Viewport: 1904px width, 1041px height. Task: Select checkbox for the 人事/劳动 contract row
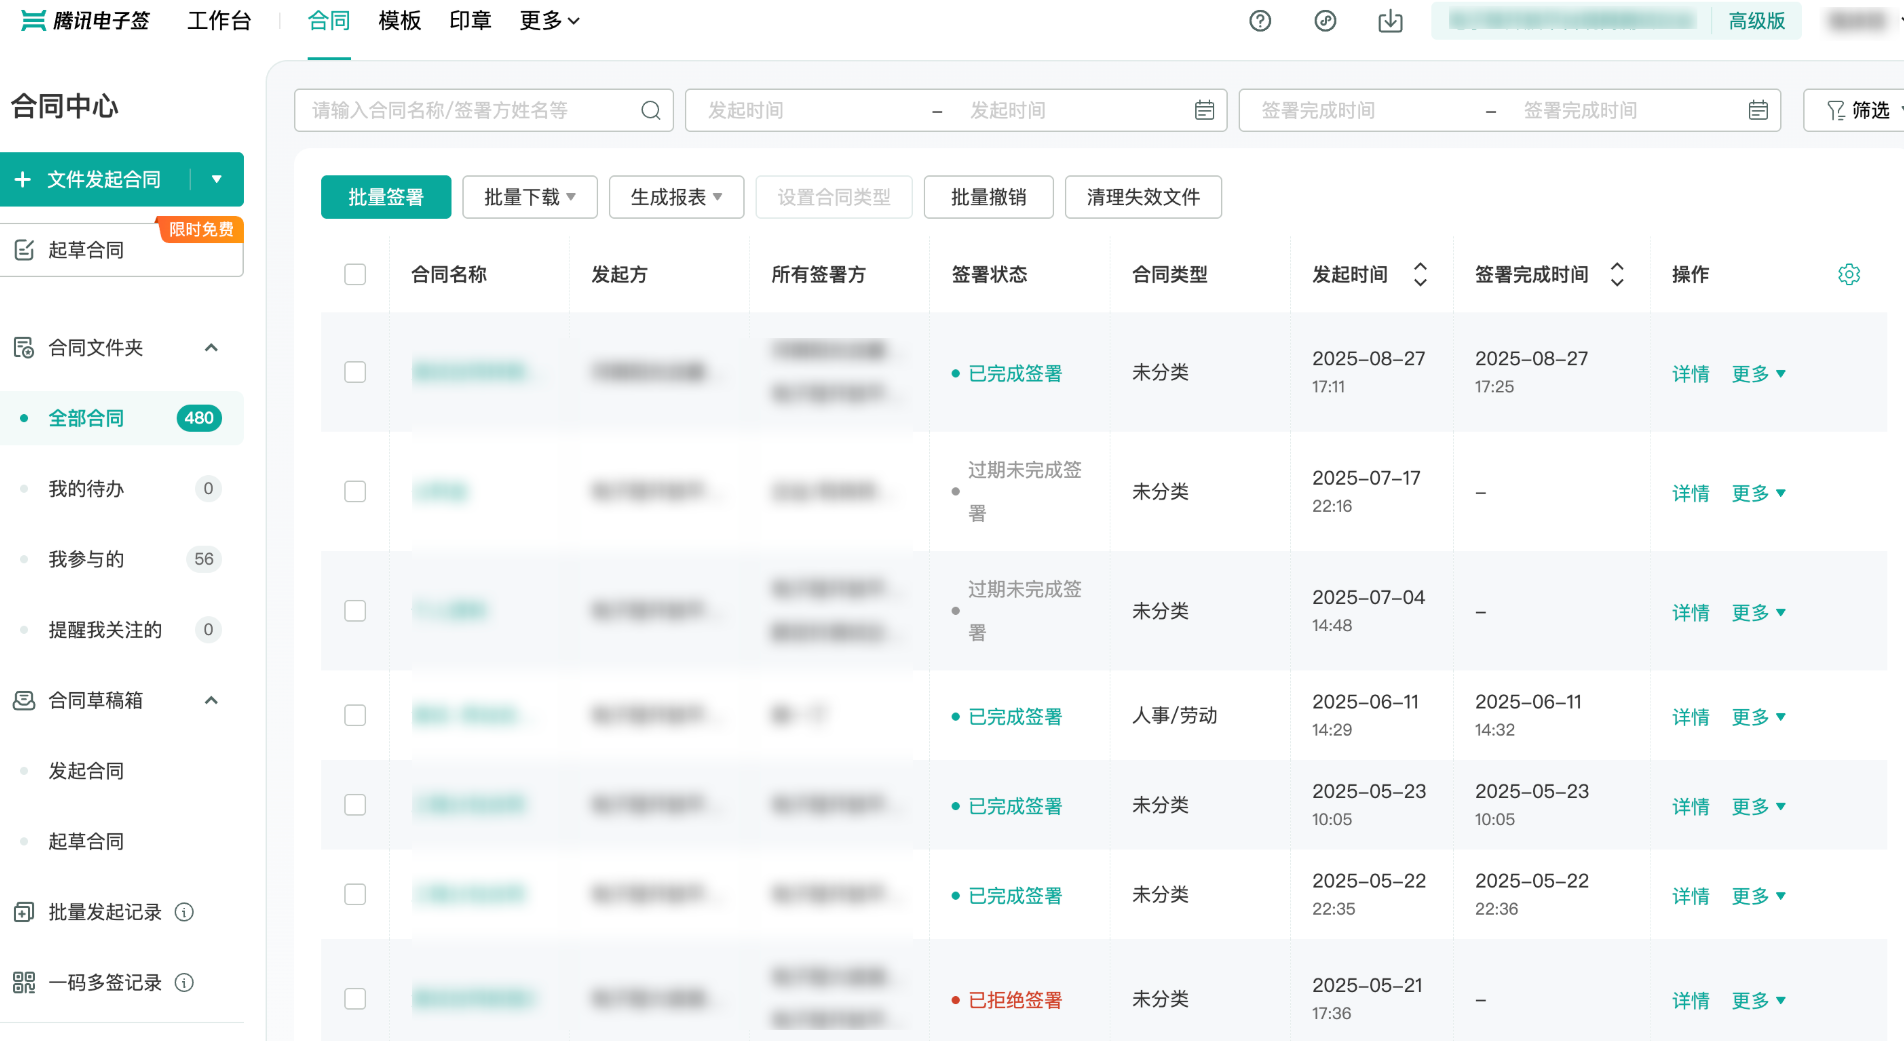(x=355, y=715)
